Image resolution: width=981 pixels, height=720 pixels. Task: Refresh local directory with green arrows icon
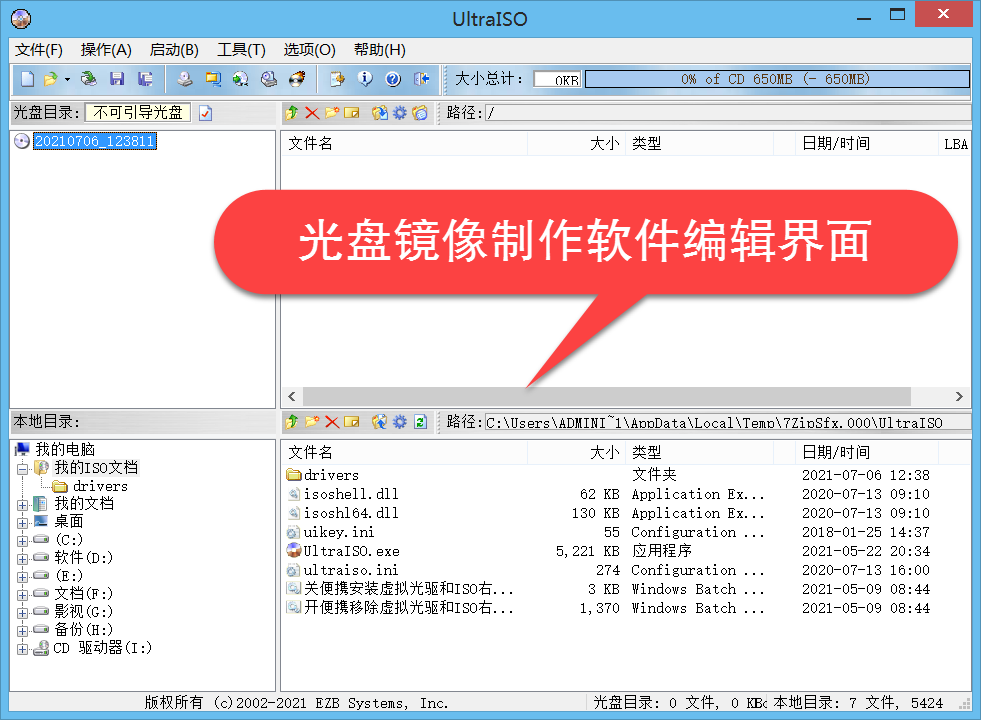420,422
